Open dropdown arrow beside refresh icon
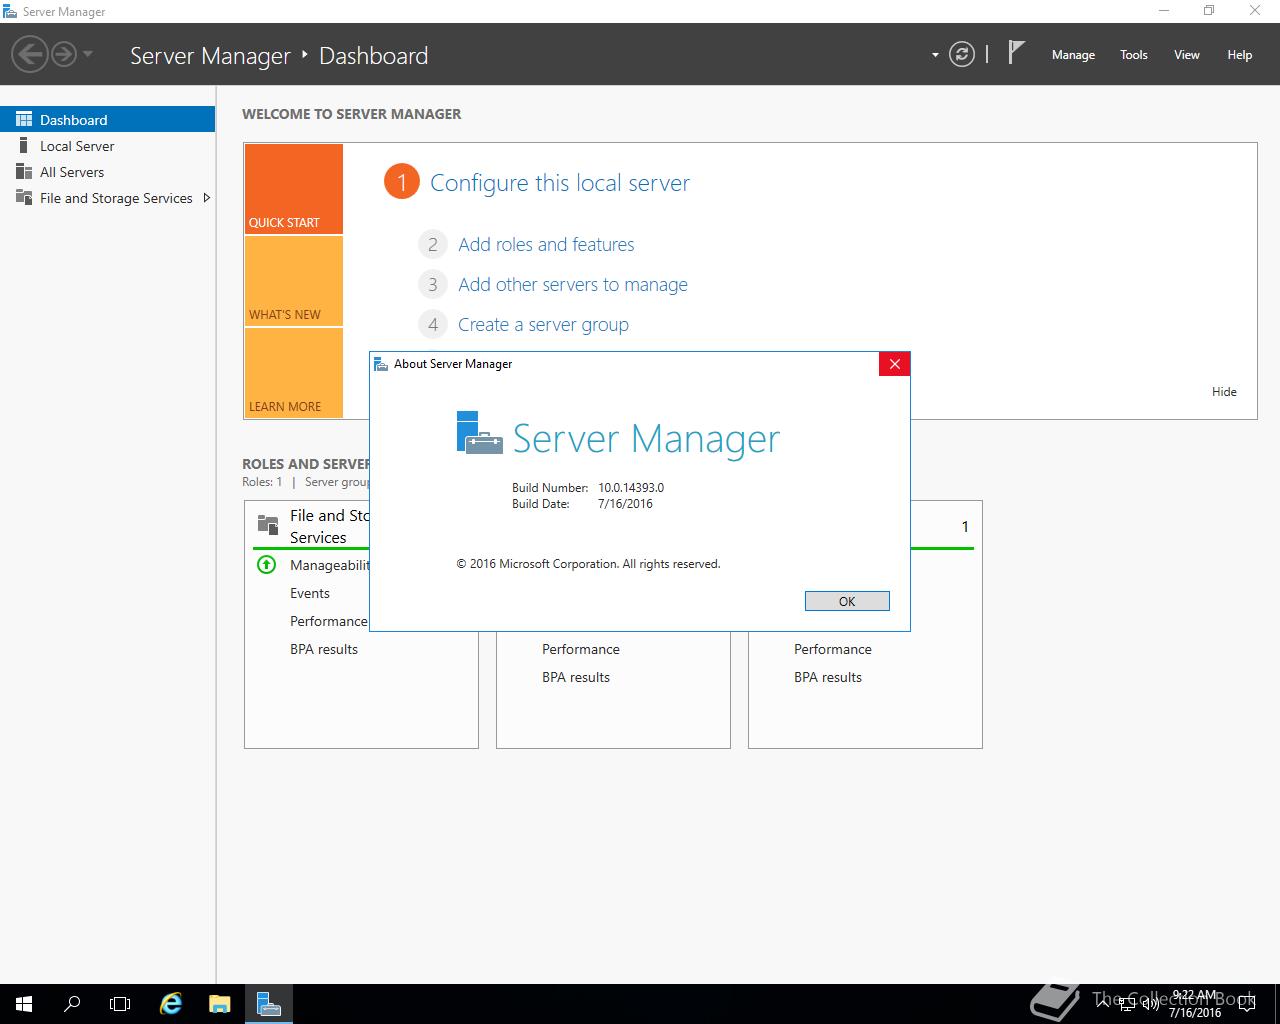Viewport: 1280px width, 1024px height. pos(935,55)
